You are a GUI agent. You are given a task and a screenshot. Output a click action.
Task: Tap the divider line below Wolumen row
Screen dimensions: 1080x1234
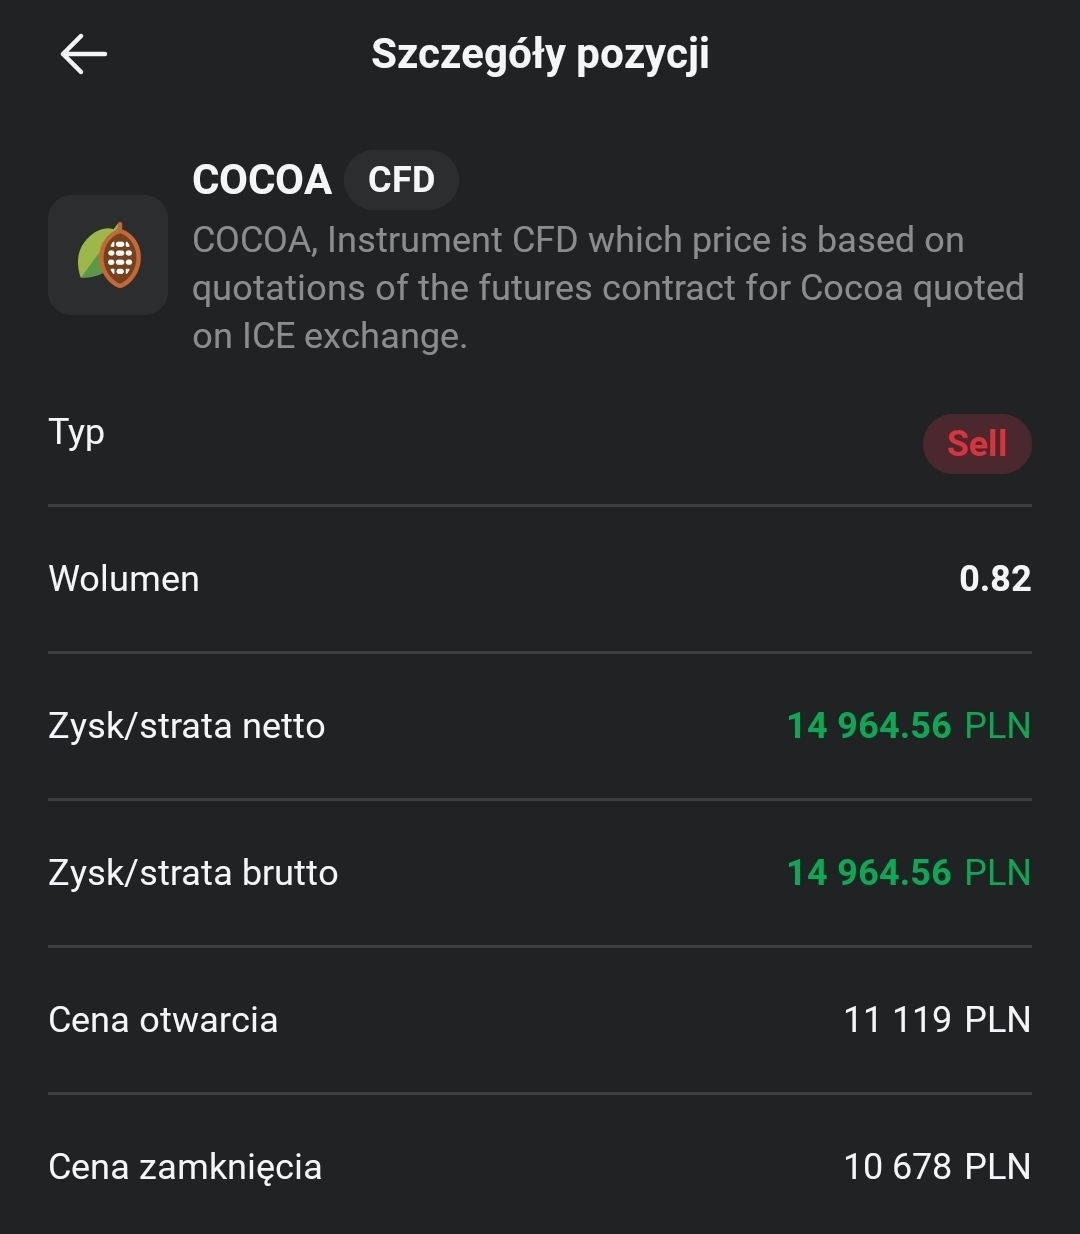click(x=540, y=652)
